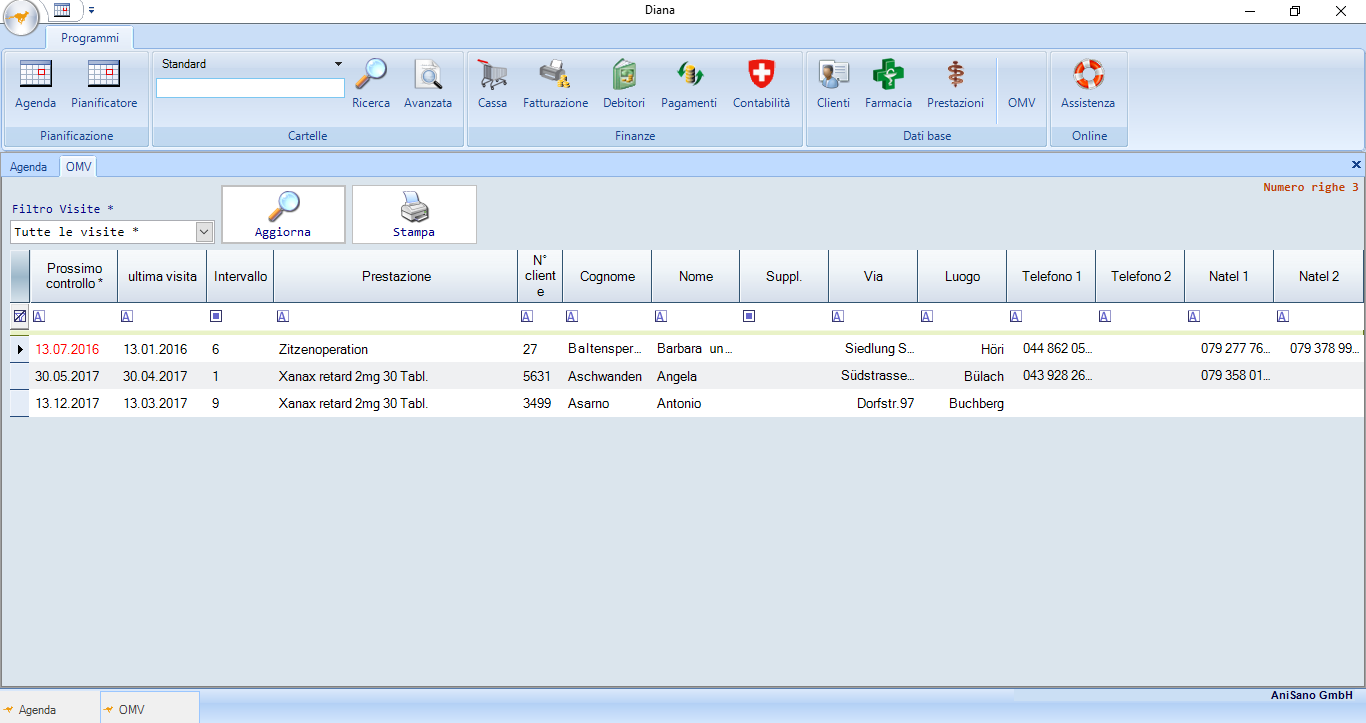The width and height of the screenshot is (1366, 723).
Task: Open the Cassa shopping cart
Action: pyautogui.click(x=493, y=85)
